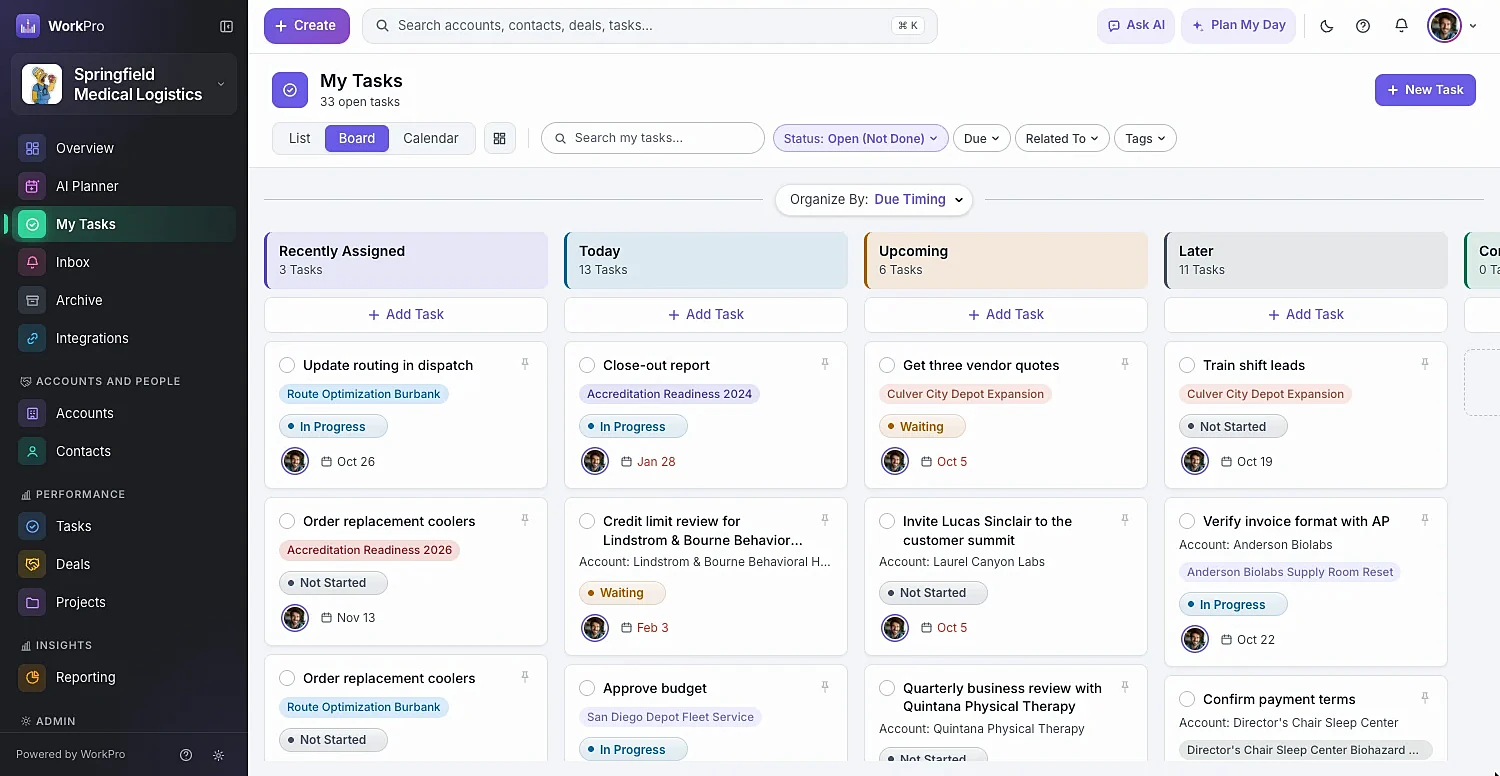
Task: Pin the Get three vendor quotes task
Action: [1125, 364]
